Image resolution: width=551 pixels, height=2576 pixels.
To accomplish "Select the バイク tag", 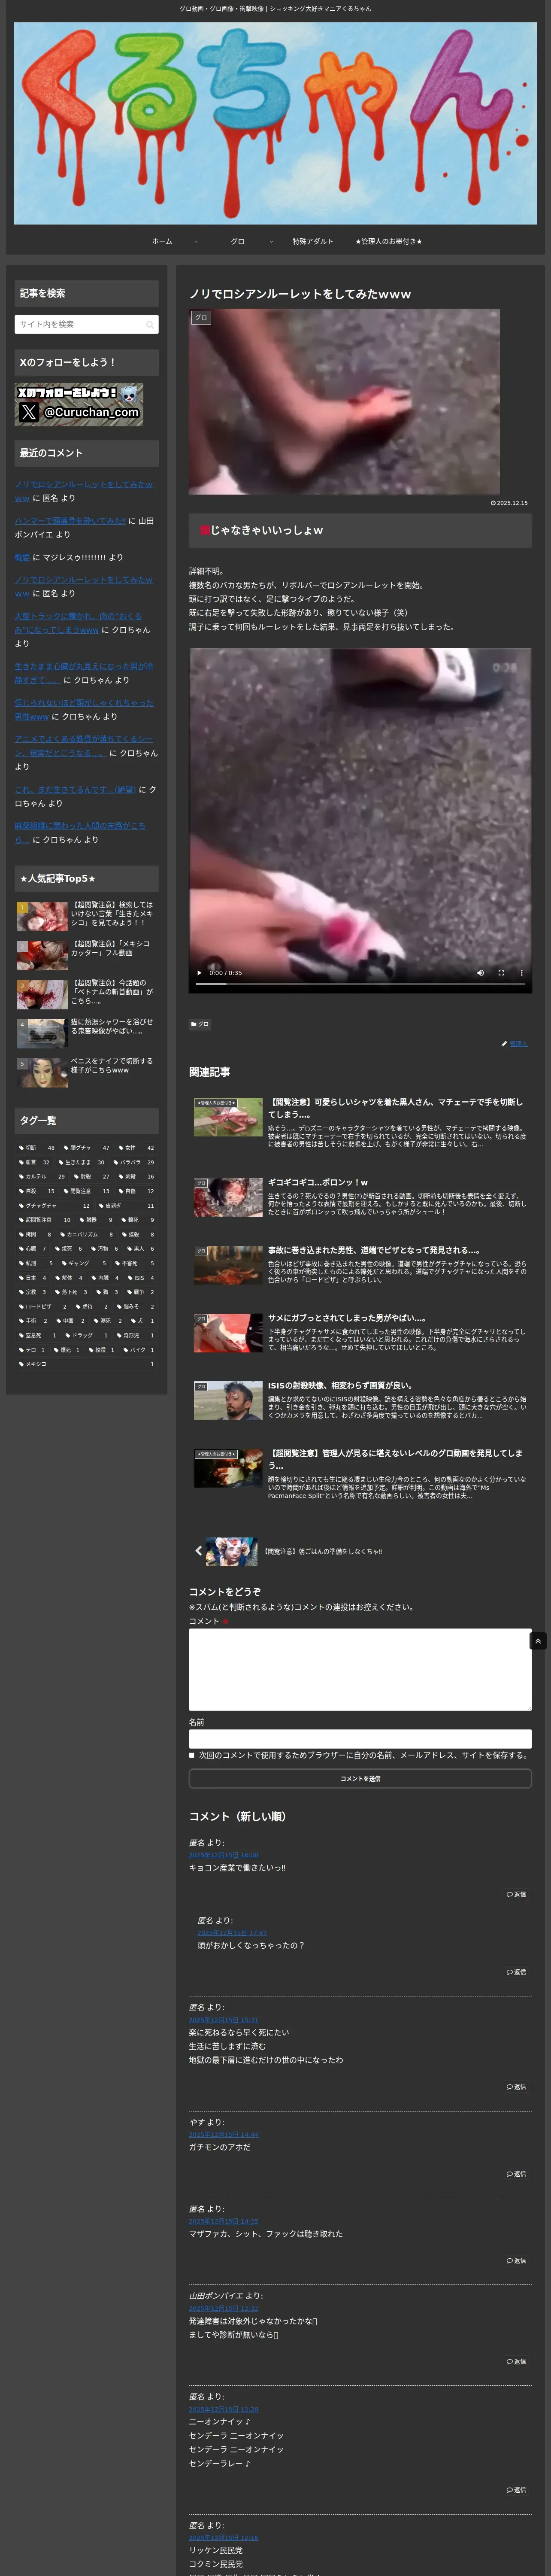I will pos(138,1349).
